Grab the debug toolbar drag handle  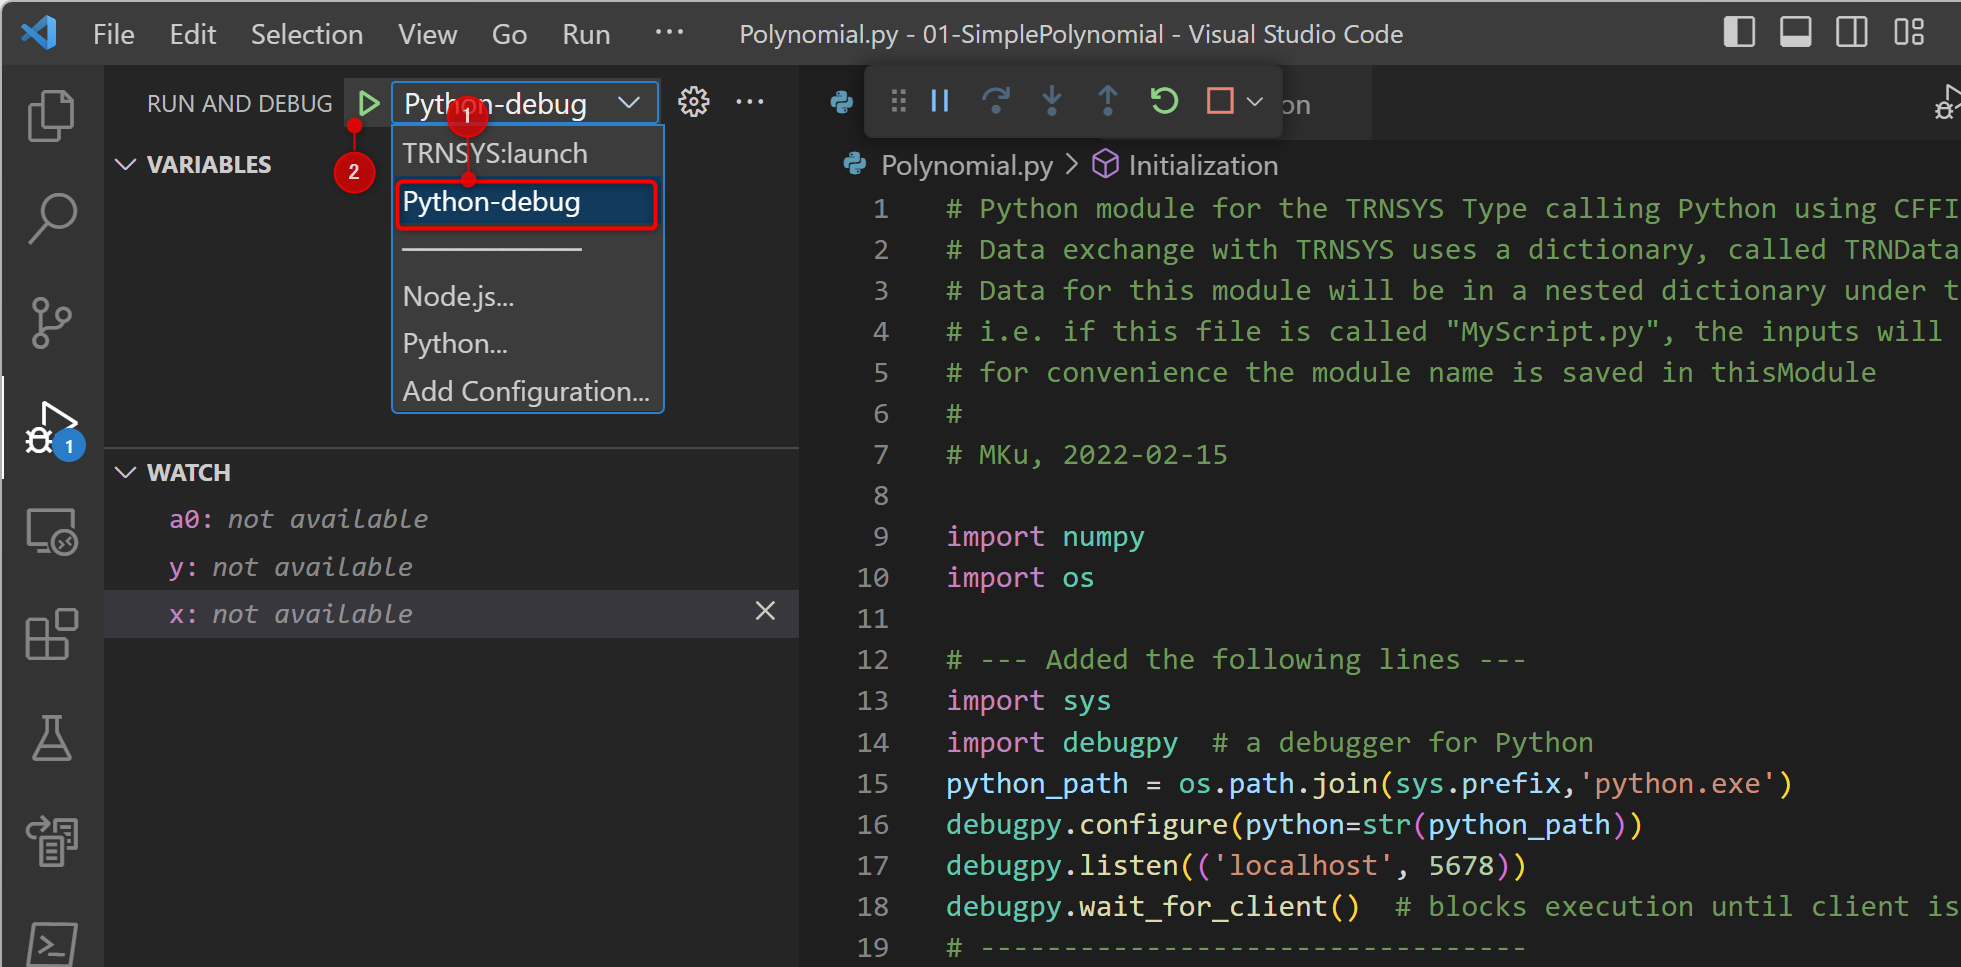[898, 101]
